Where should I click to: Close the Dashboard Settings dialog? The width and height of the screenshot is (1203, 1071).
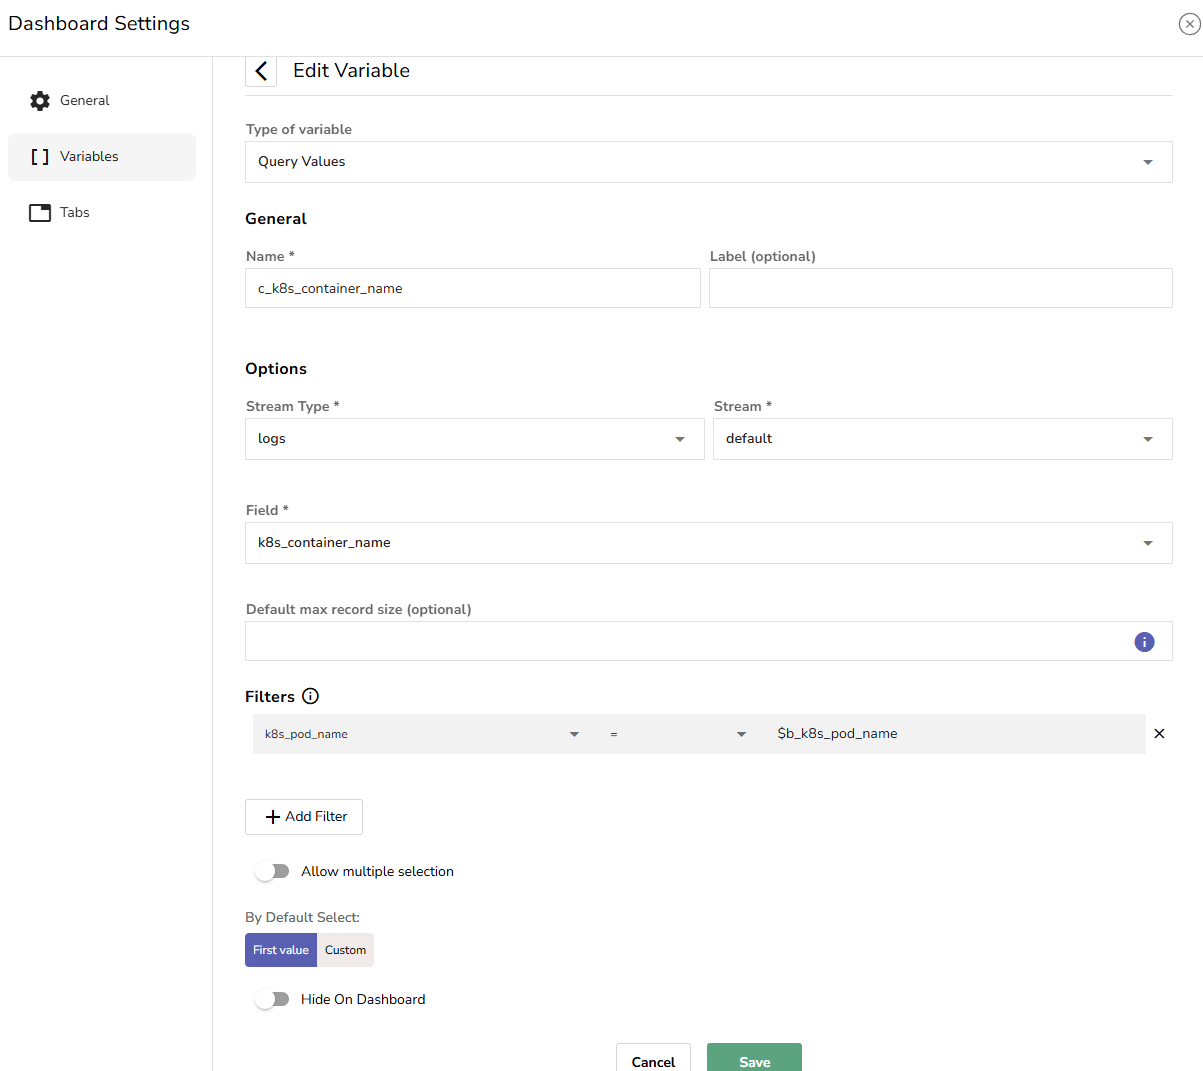(x=1189, y=25)
